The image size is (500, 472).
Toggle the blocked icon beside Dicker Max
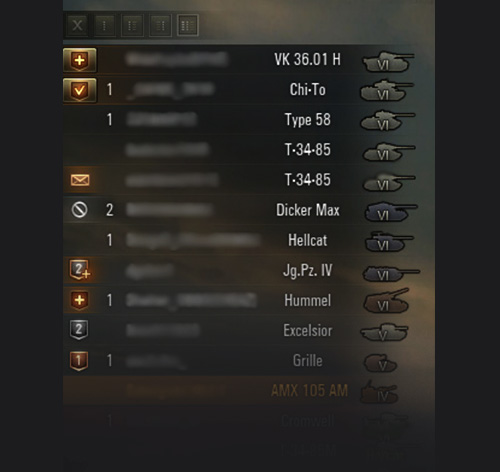point(79,210)
